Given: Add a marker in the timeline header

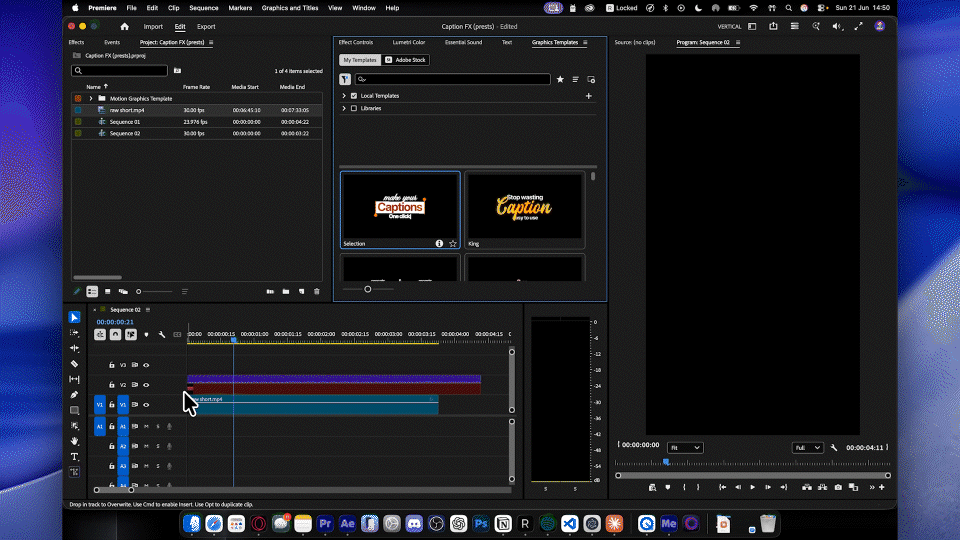Looking at the screenshot, I should [146, 335].
